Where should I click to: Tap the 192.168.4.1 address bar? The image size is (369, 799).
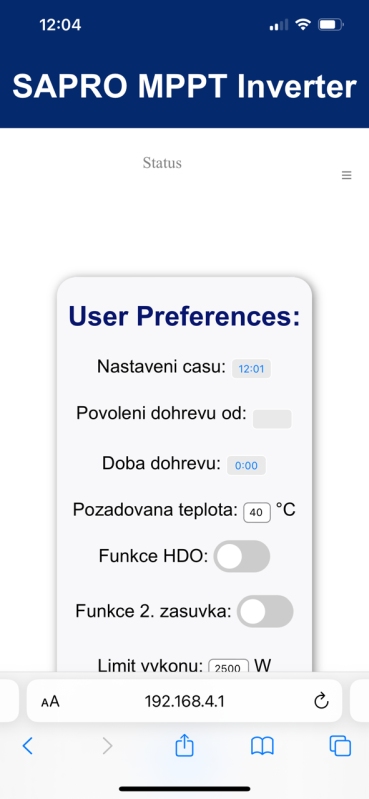(x=184, y=701)
